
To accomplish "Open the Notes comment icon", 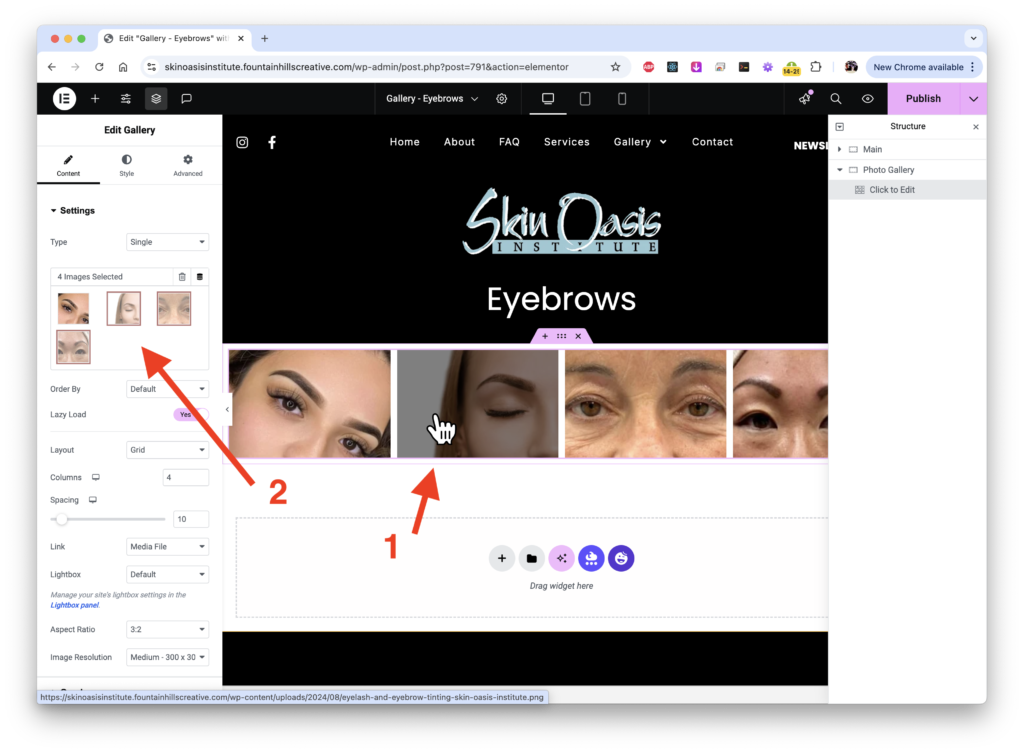I will pyautogui.click(x=186, y=98).
